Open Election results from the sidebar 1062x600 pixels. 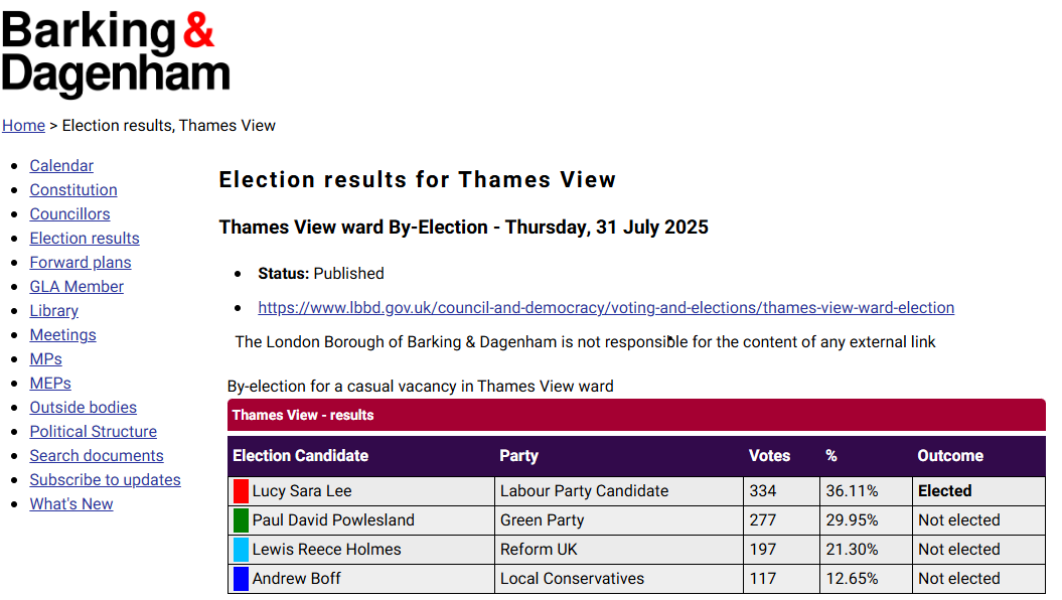[x=84, y=238]
